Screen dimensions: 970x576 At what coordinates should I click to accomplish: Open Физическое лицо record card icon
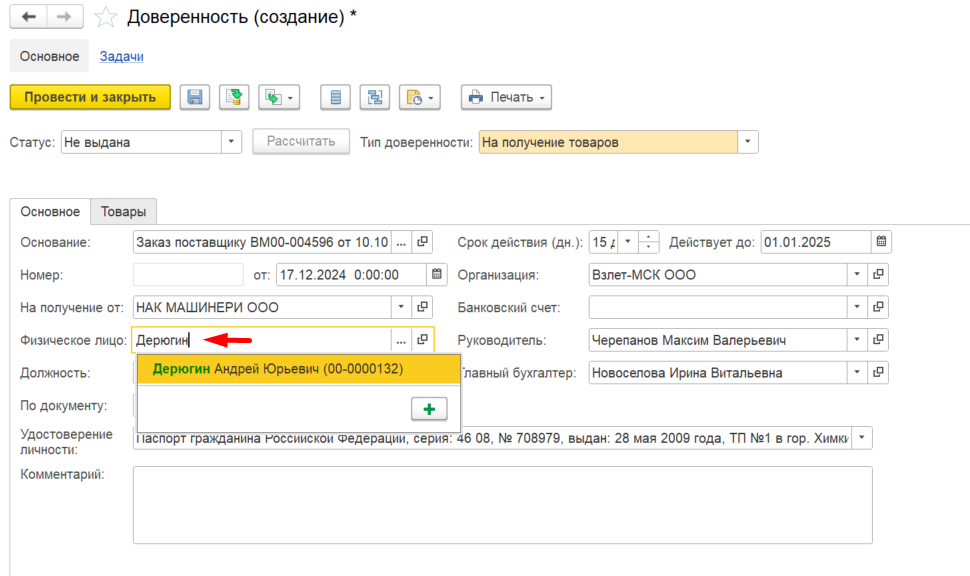(x=423, y=340)
